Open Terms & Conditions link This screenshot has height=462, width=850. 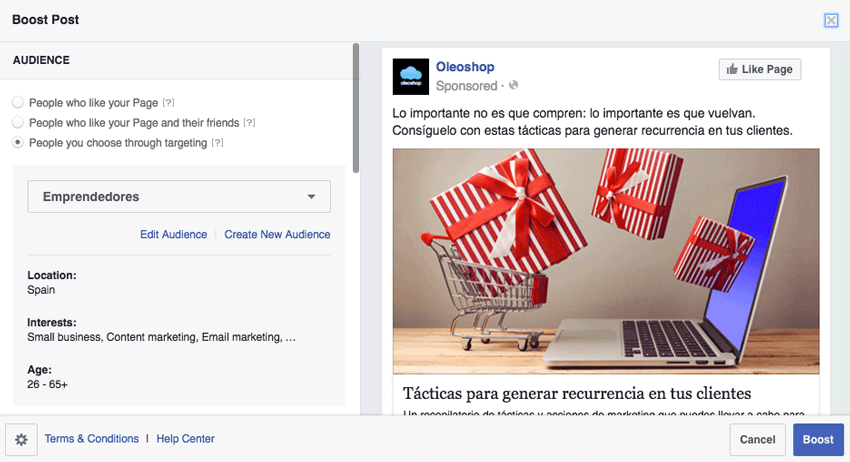[92, 439]
